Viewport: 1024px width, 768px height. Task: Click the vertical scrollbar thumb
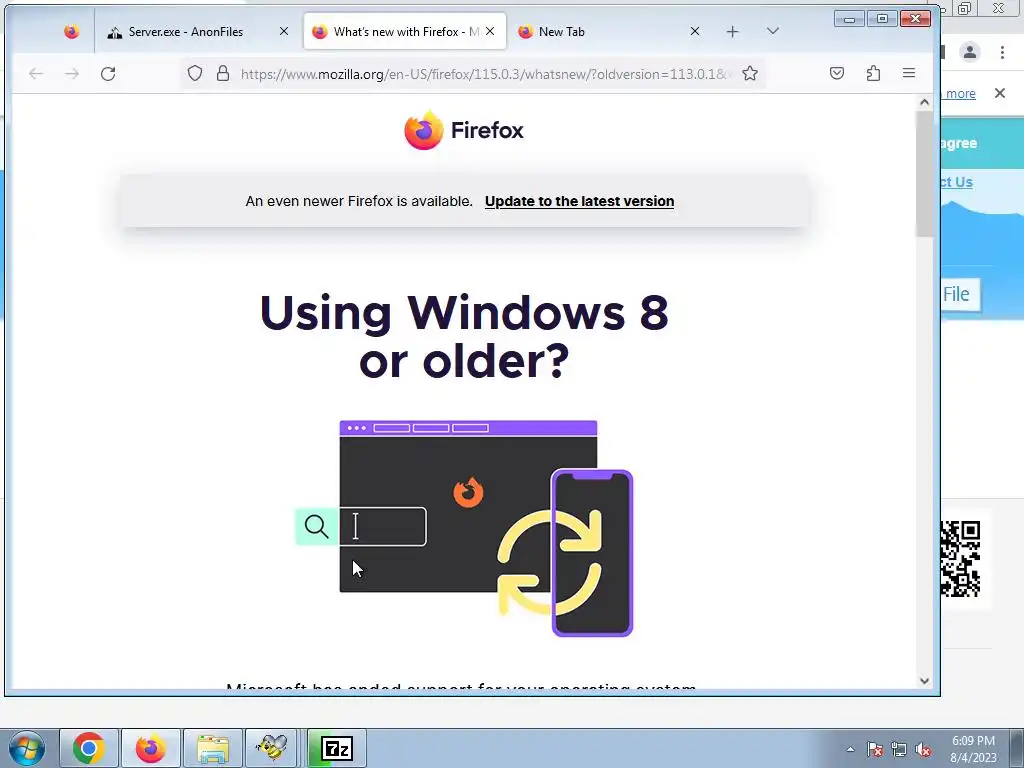pos(924,174)
